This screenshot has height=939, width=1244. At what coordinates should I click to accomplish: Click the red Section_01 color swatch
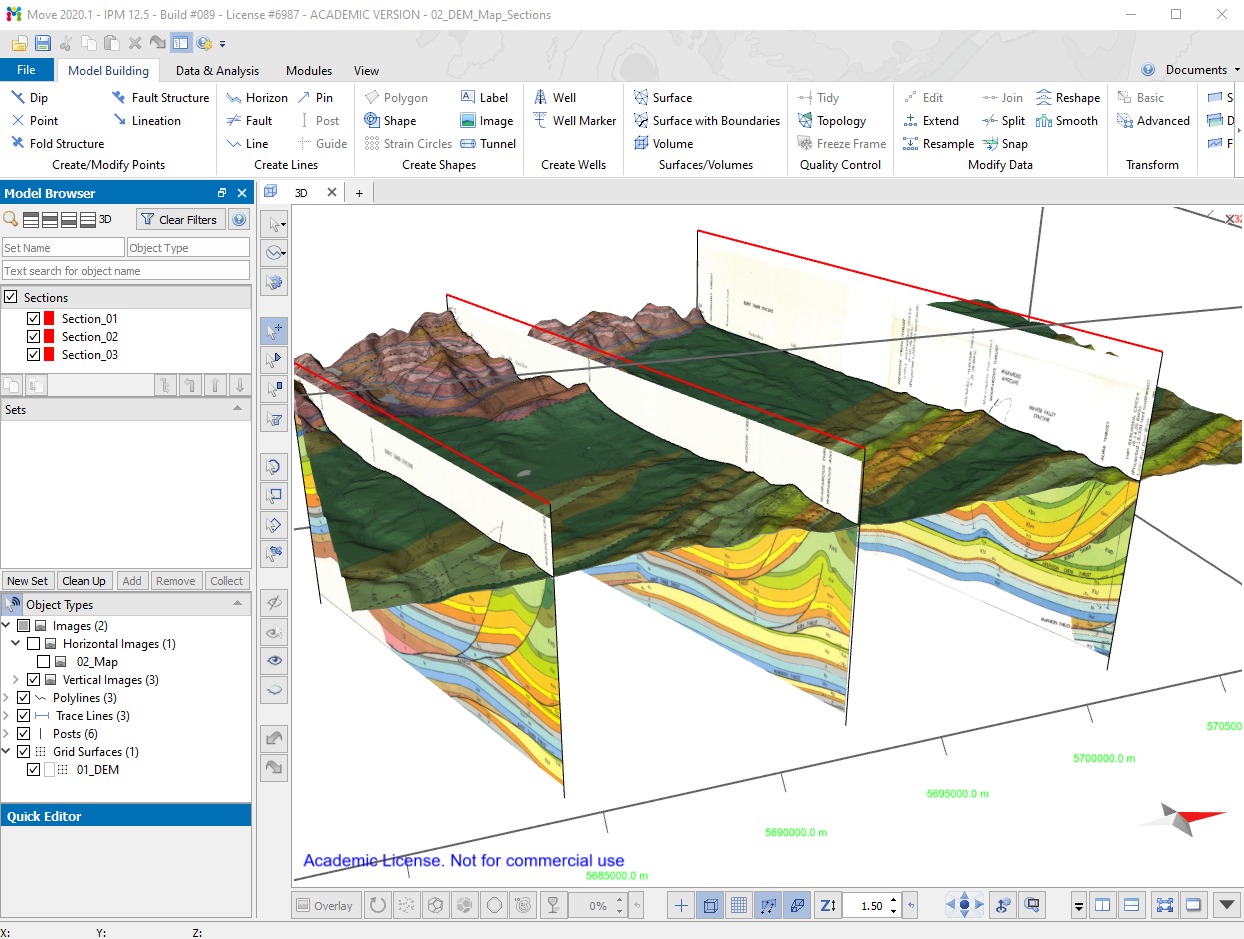pyautogui.click(x=49, y=319)
